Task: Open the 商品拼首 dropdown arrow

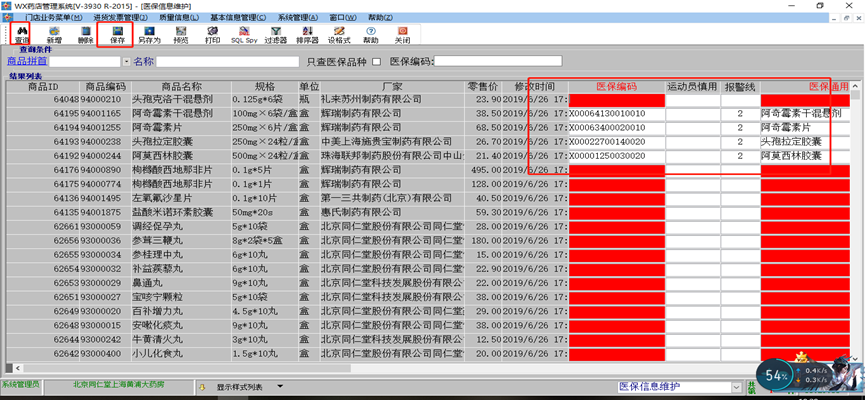Action: [127, 62]
